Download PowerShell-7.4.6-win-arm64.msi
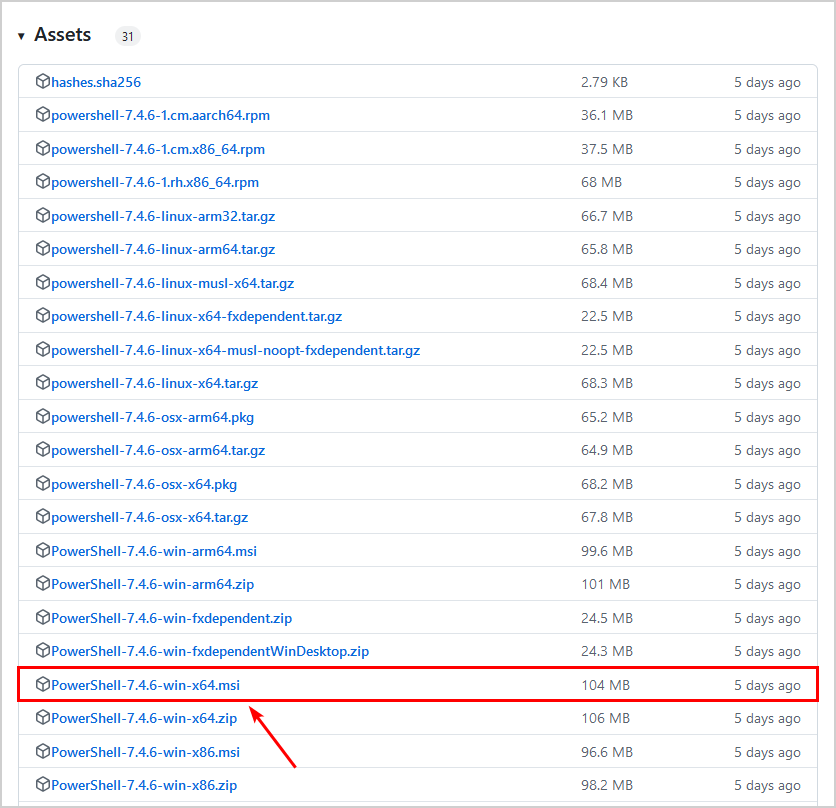 [x=154, y=551]
